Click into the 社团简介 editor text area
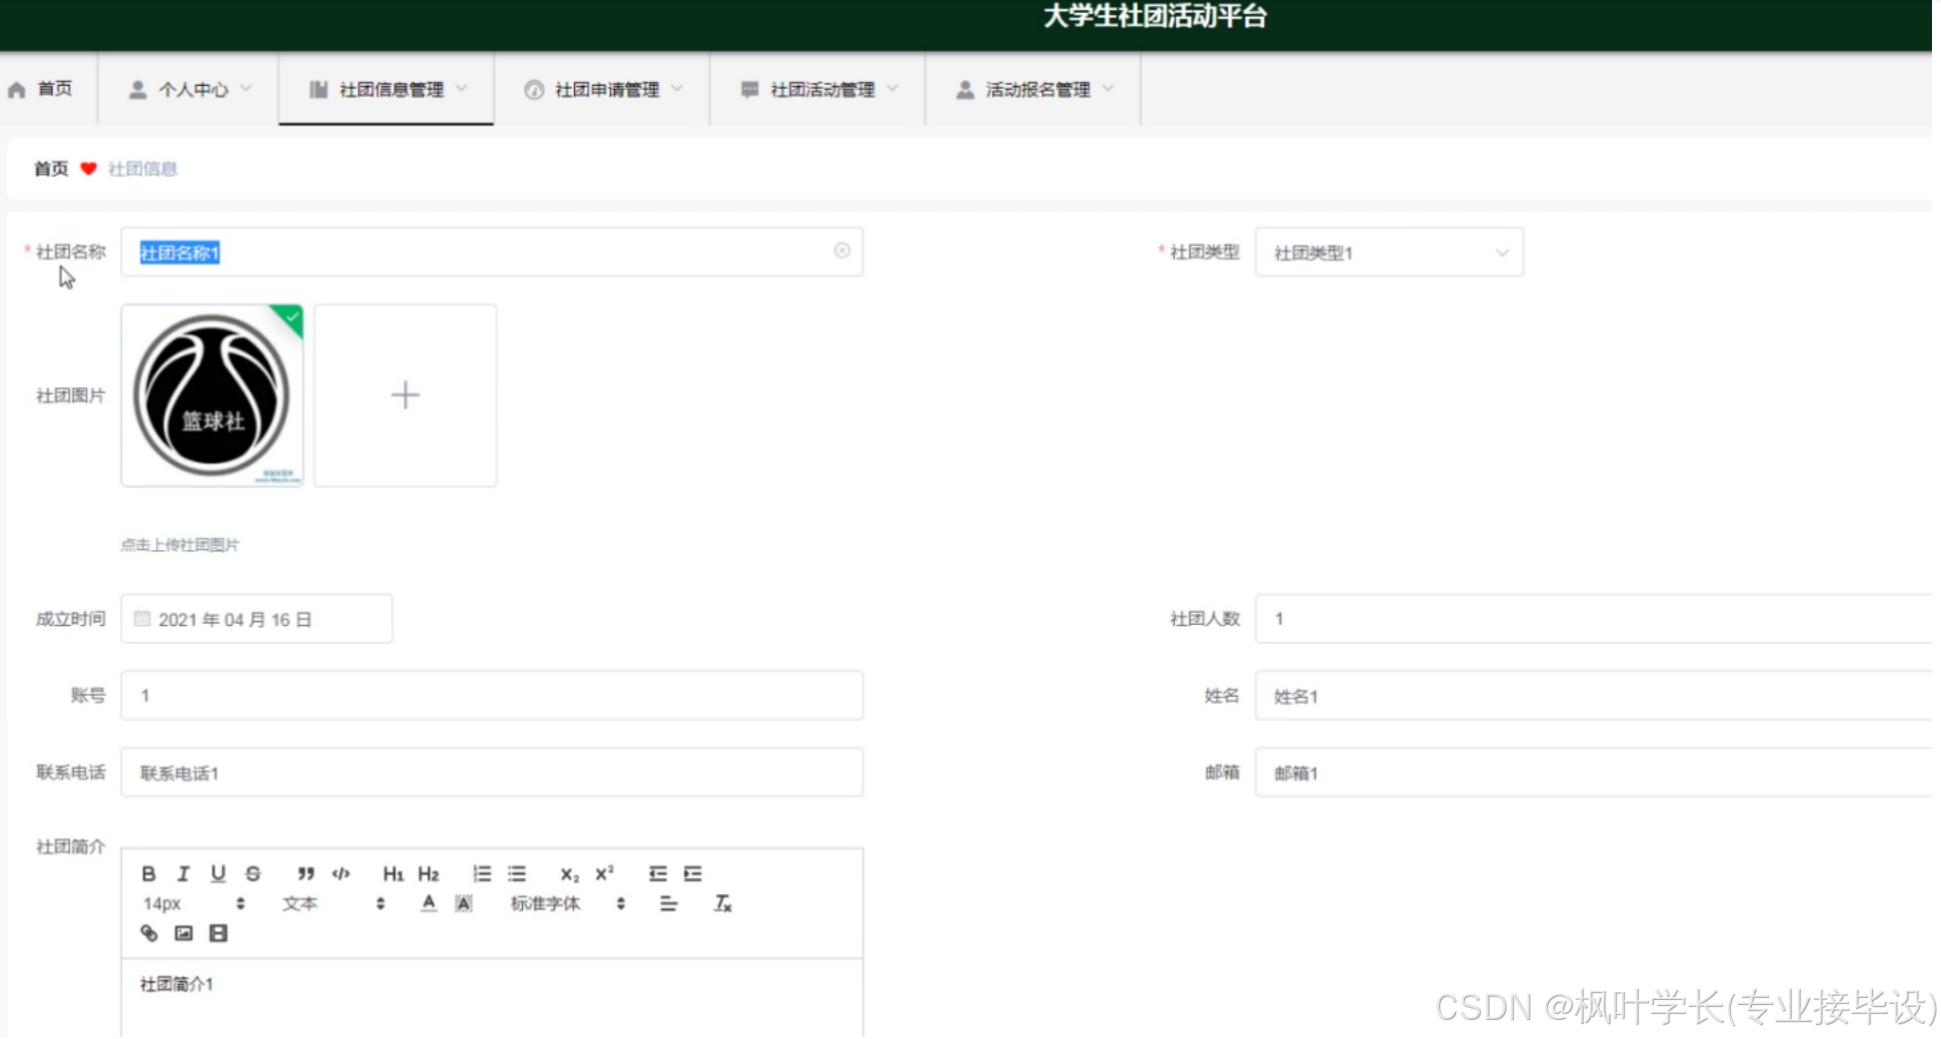1941x1039 pixels. [492, 998]
